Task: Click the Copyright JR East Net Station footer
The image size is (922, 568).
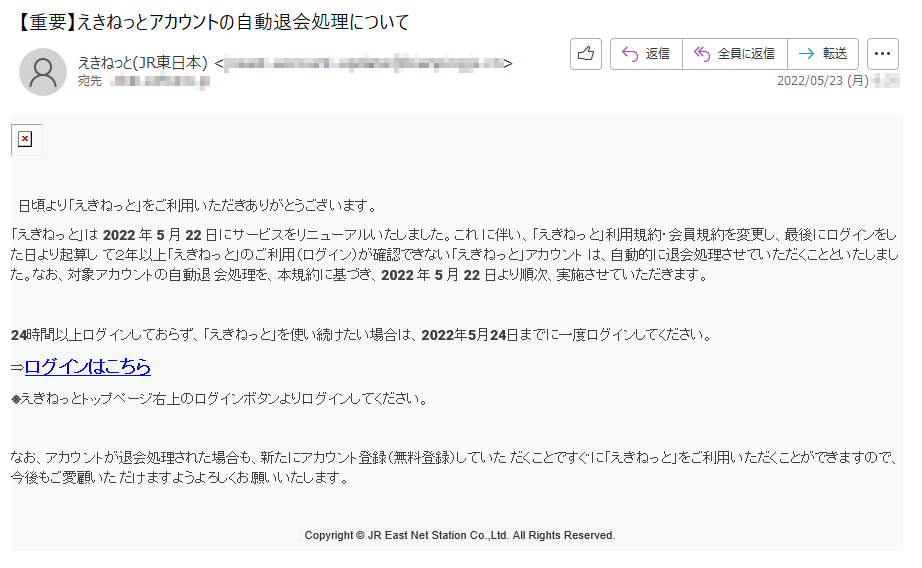Action: 460,535
